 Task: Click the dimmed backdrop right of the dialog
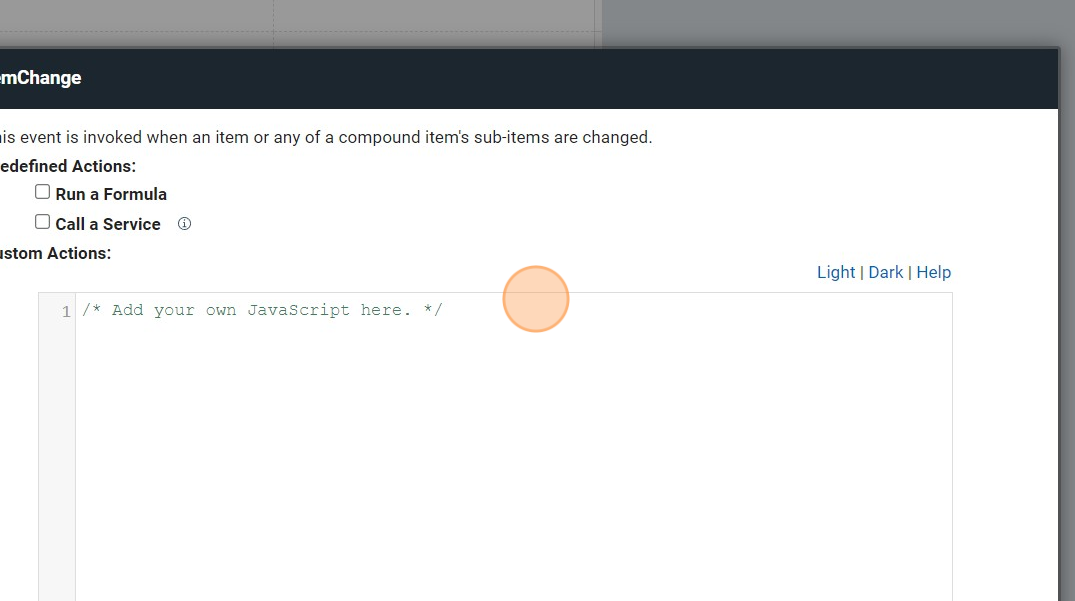(x=1067, y=300)
